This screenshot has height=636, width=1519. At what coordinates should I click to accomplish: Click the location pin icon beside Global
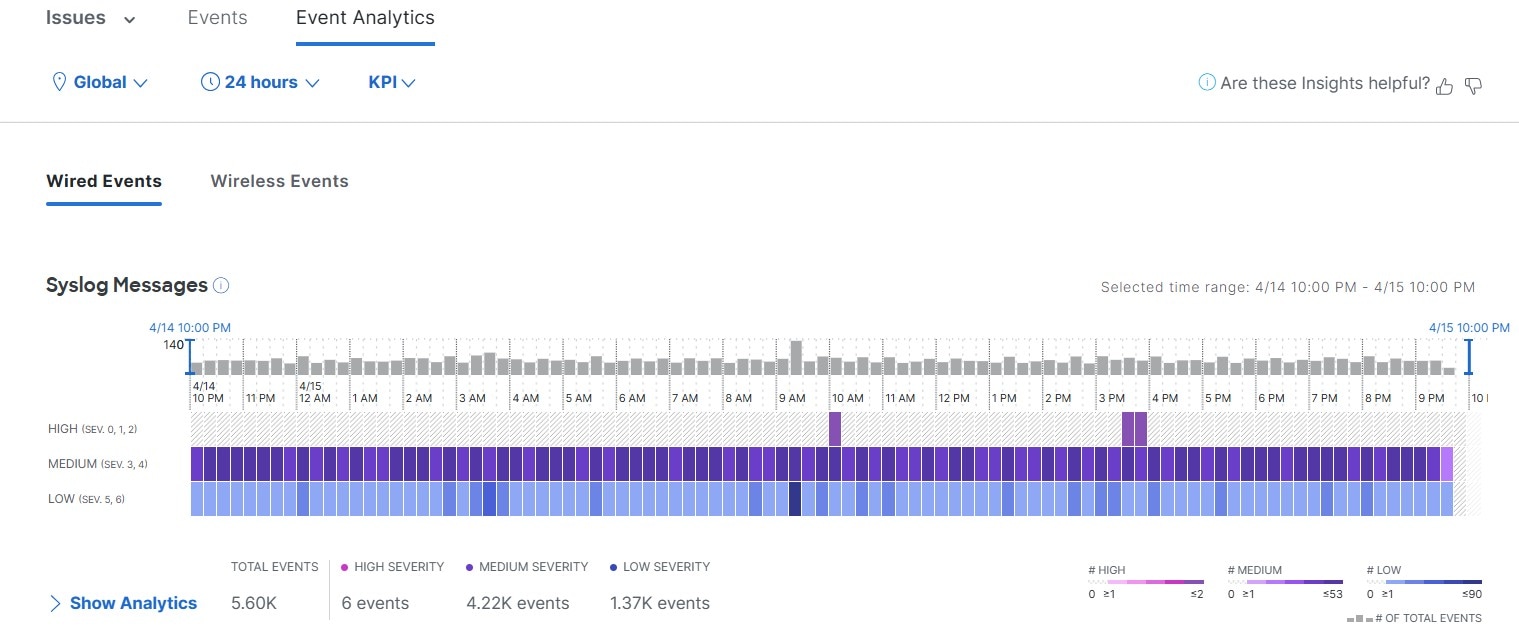tap(58, 82)
